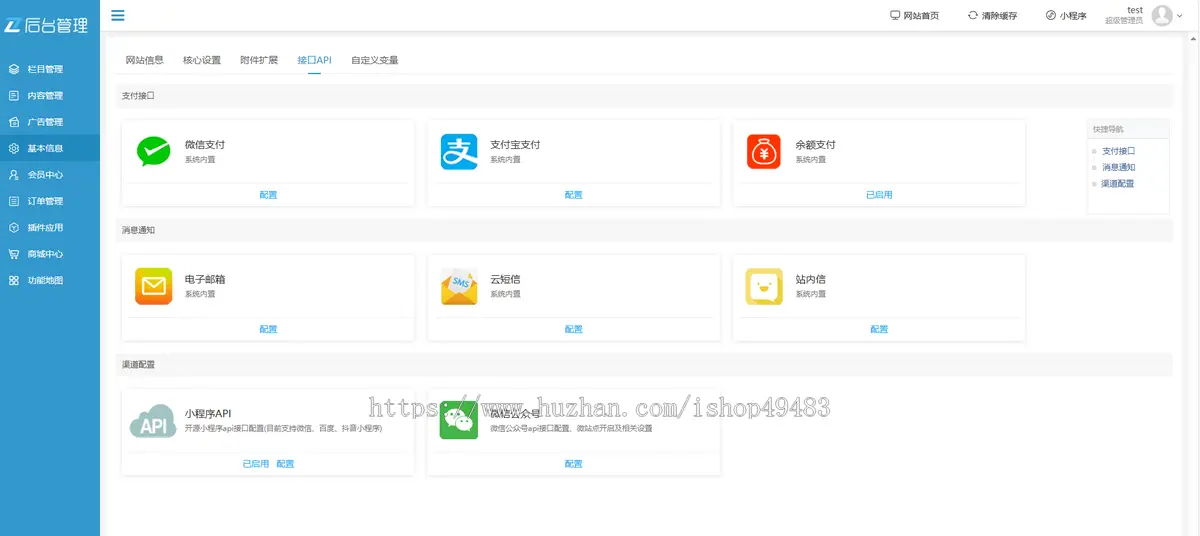Click 配置 under 支付宝支付
1200x536 pixels.
[x=573, y=195]
